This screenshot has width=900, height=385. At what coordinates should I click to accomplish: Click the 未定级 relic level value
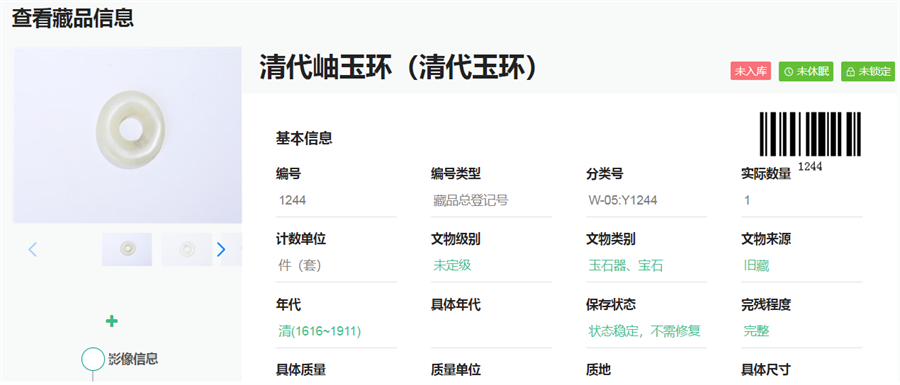click(x=452, y=266)
